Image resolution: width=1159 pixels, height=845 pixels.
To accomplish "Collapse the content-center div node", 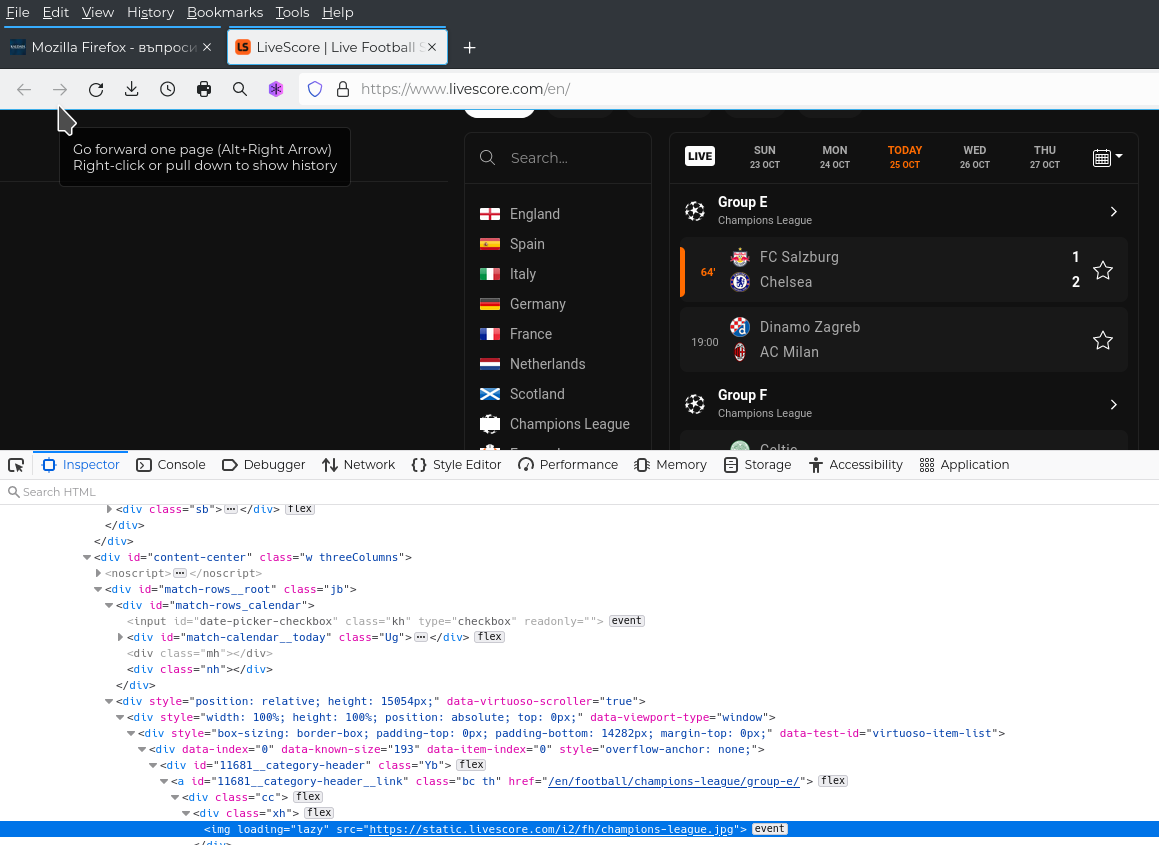I will click(87, 557).
